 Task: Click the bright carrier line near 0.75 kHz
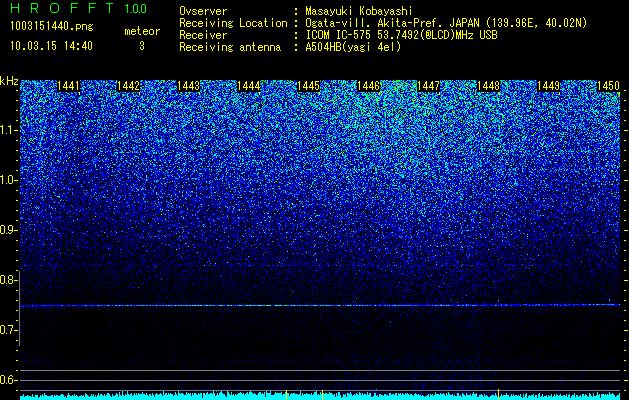320,305
